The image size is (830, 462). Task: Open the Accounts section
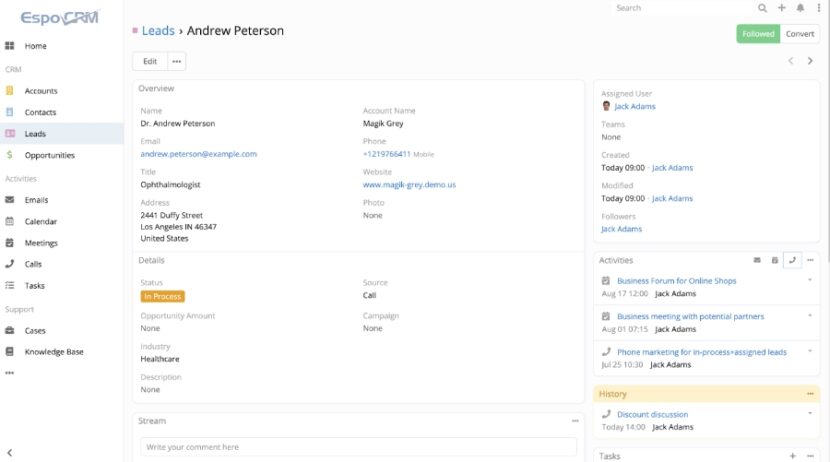(41, 91)
